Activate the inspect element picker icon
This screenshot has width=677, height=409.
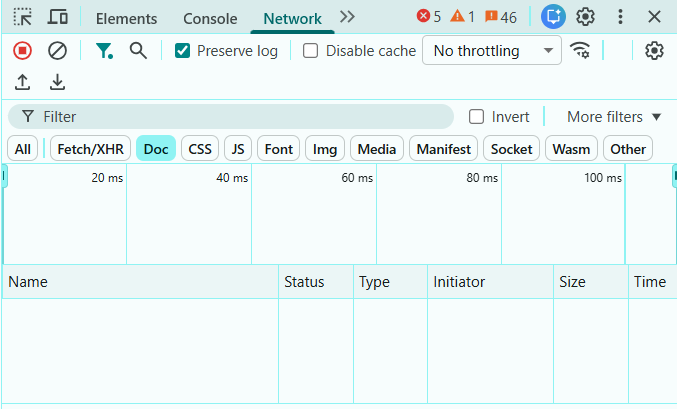[22, 17]
